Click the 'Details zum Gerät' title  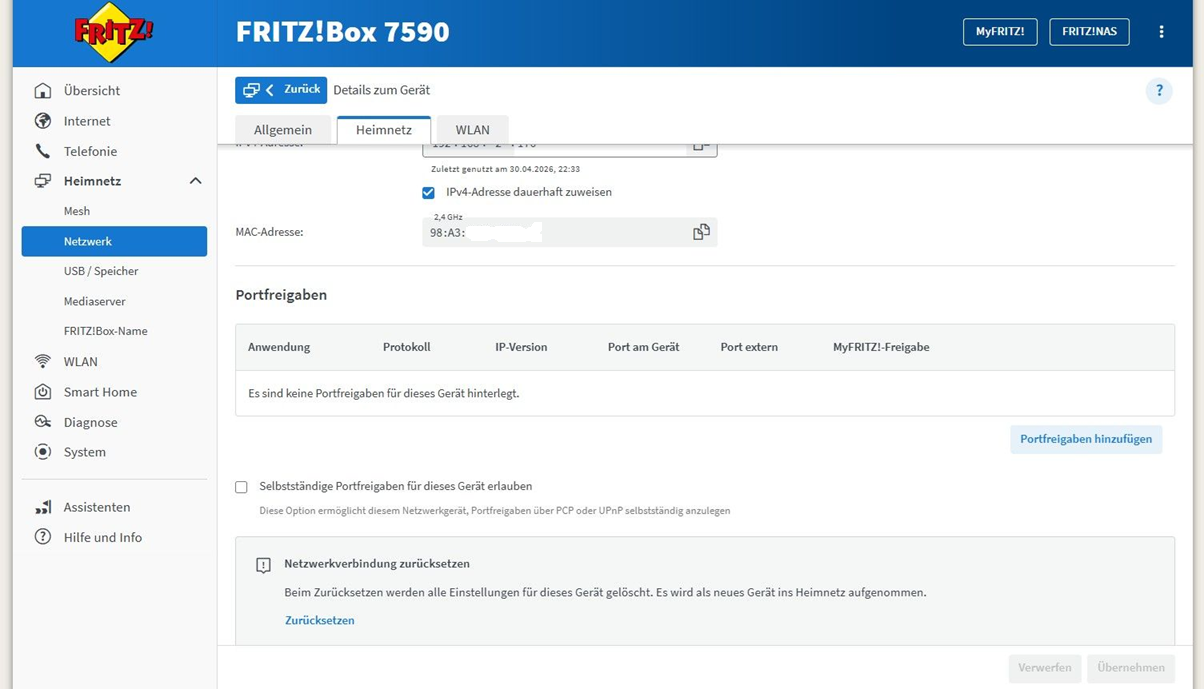click(381, 90)
